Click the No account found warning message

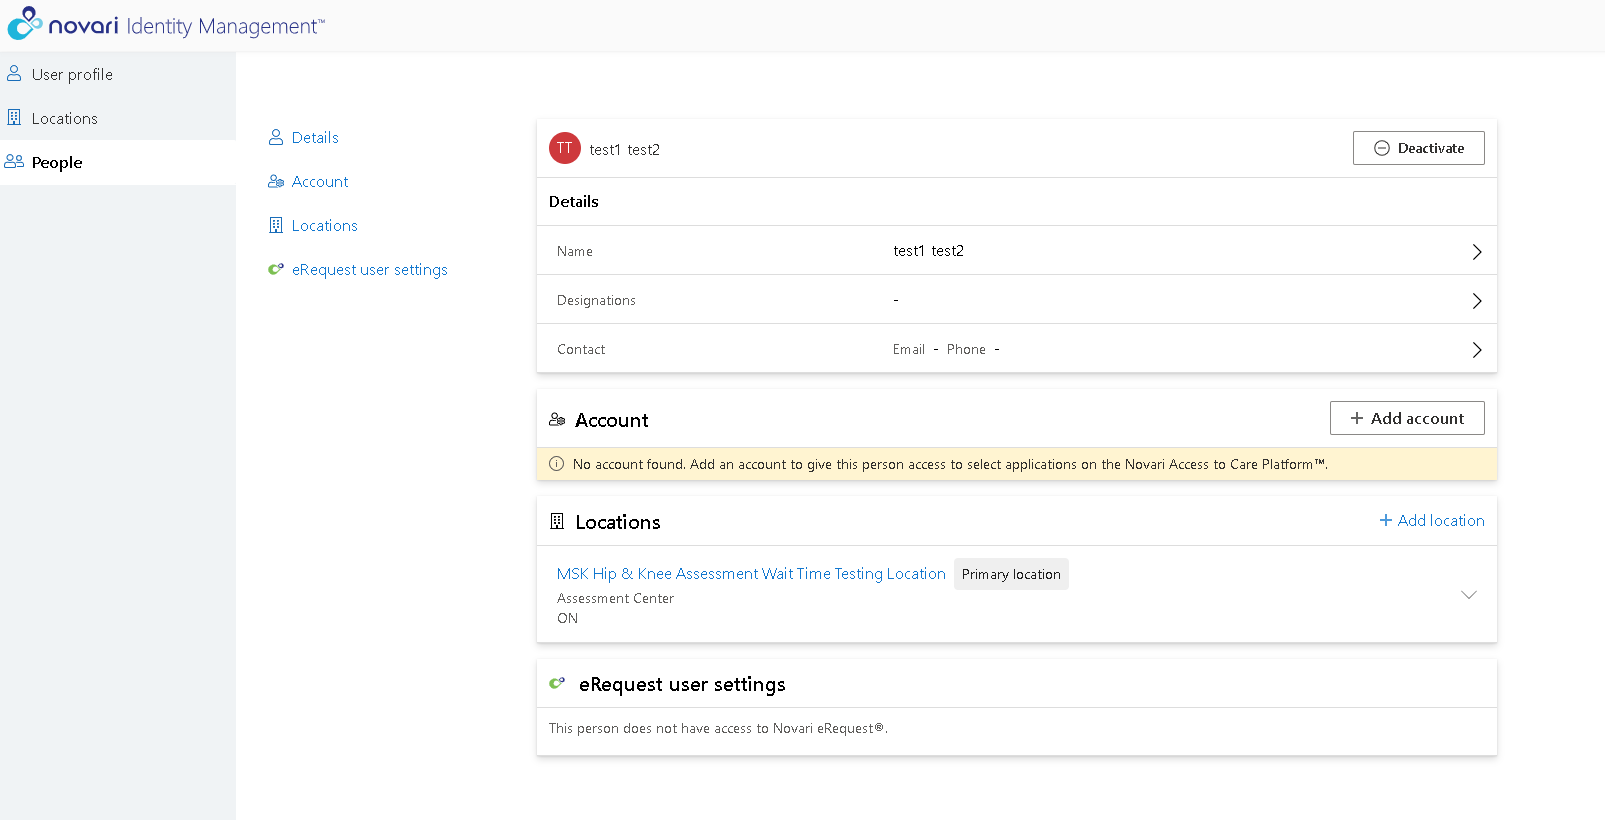pyautogui.click(x=950, y=464)
